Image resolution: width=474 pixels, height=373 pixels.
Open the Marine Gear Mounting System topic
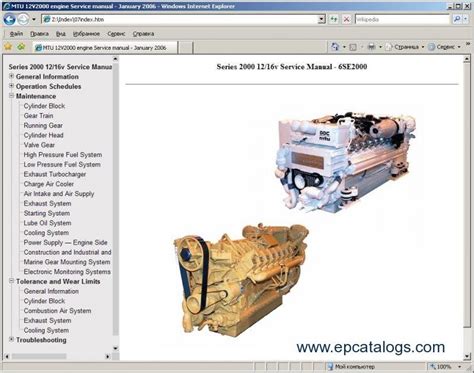67,262
